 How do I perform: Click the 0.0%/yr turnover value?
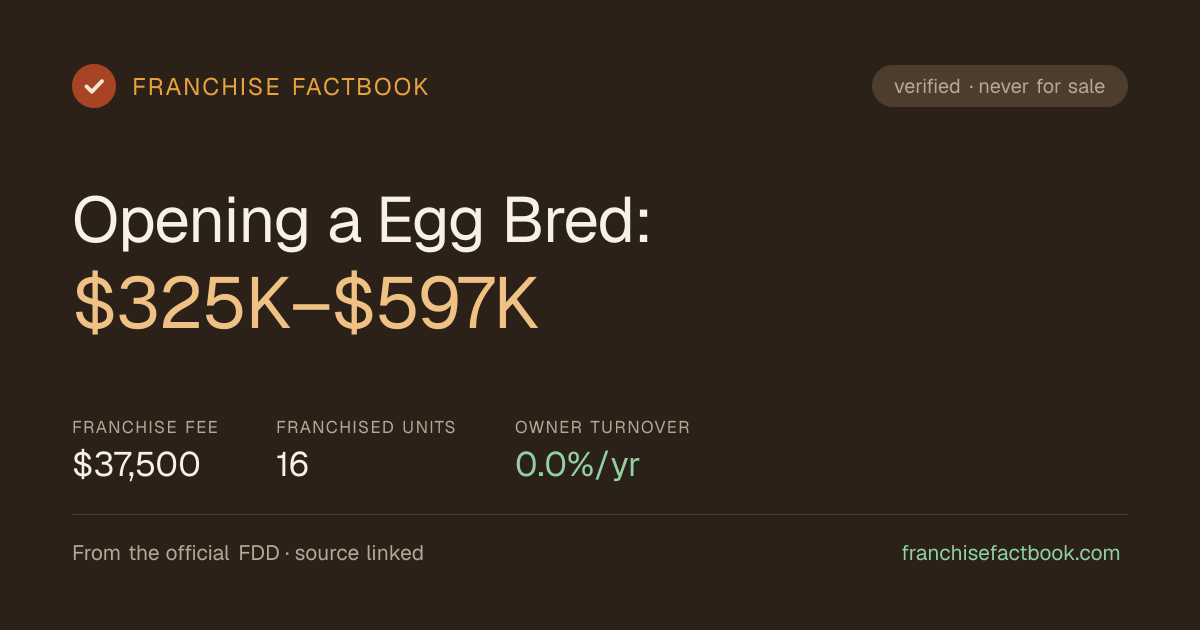click(577, 464)
